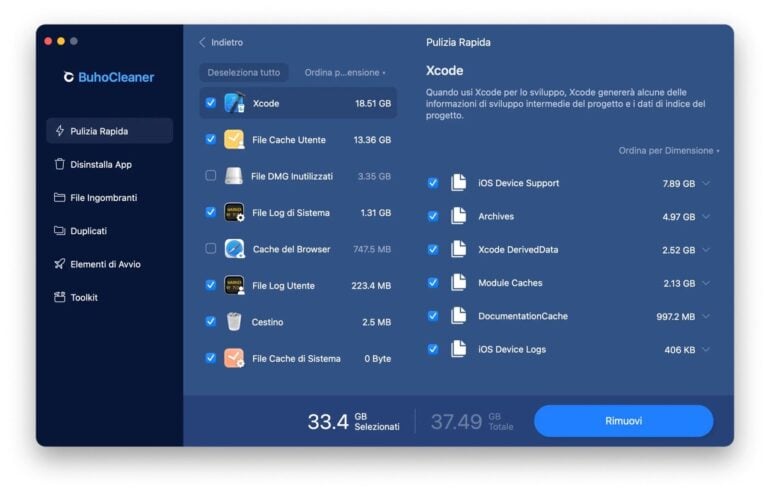The width and height of the screenshot is (770, 494).
Task: Click the 7.89 GB size value
Action: tap(678, 183)
